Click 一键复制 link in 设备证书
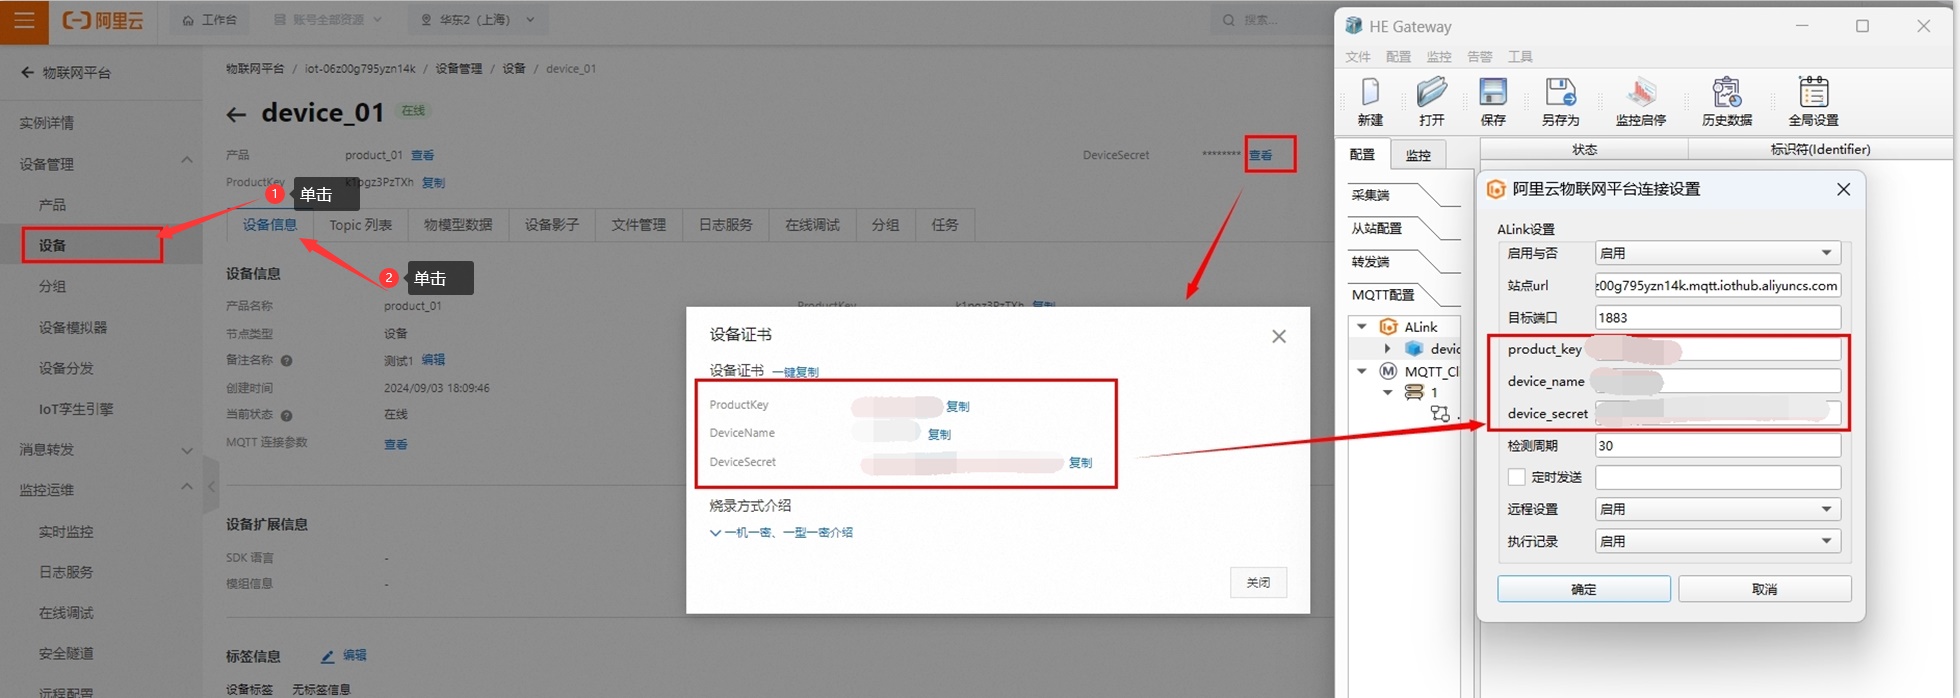 [x=795, y=372]
